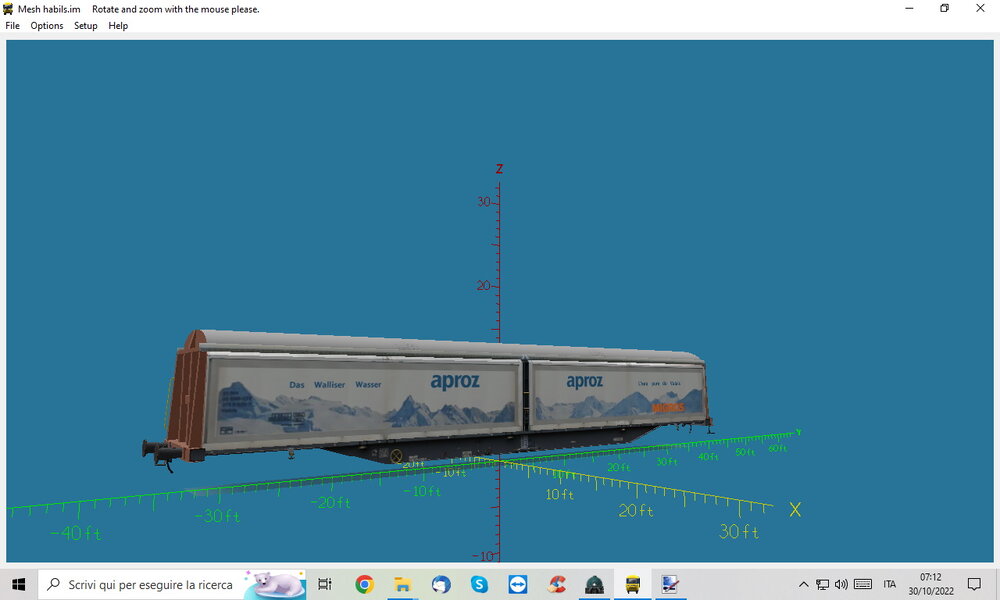Open the volume control in system tray
This screenshot has height=600, width=1000.
(x=842, y=584)
